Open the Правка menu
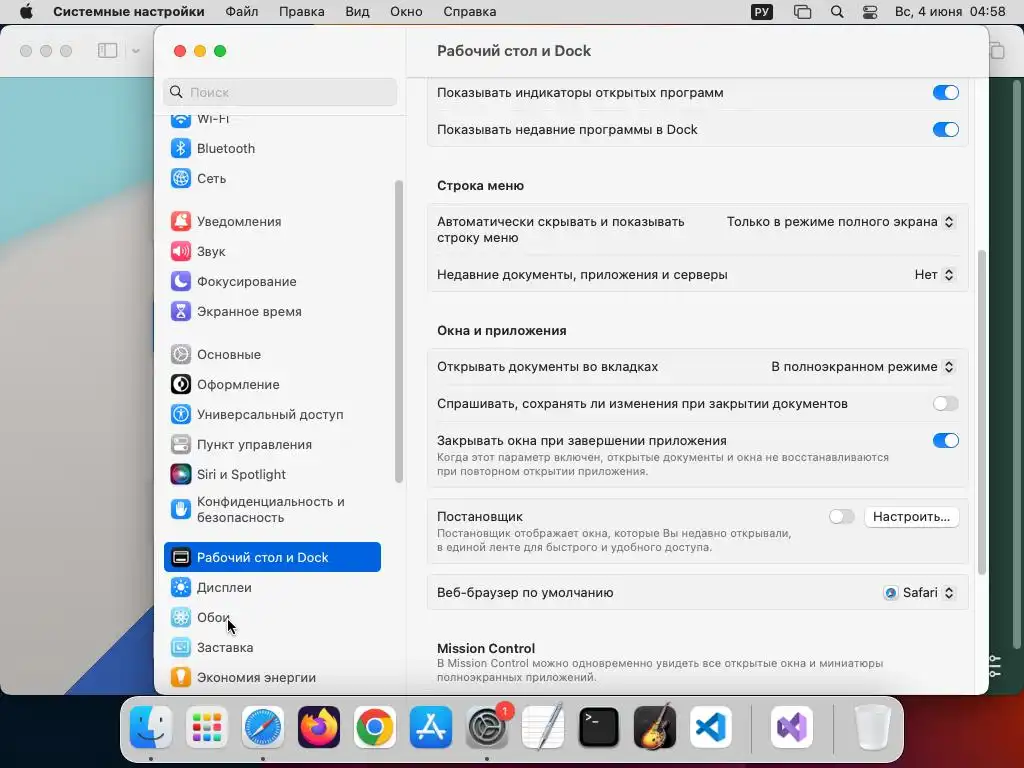 pos(302,12)
